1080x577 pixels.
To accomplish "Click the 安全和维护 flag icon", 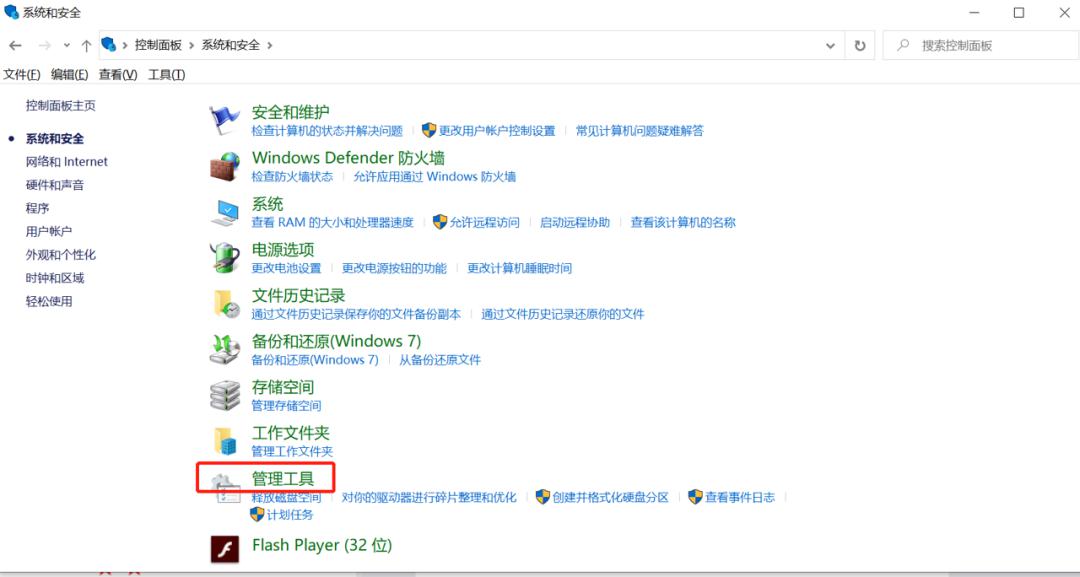I will tap(225, 120).
